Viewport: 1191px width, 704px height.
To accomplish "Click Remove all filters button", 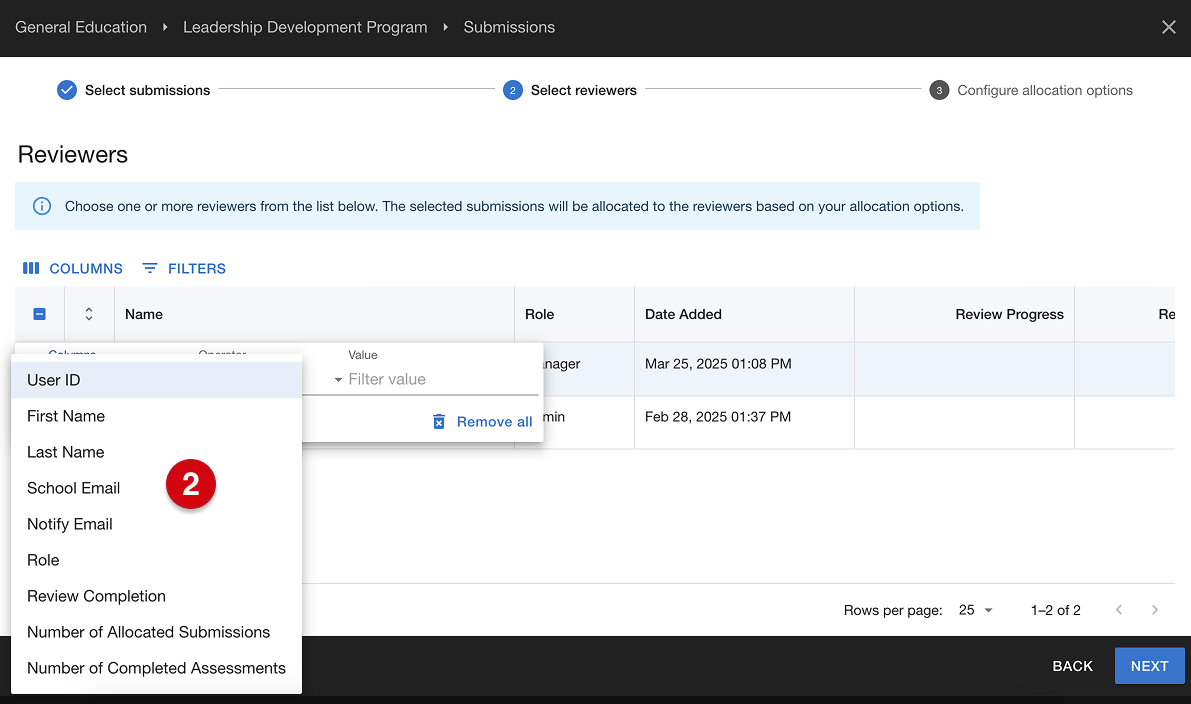I will point(482,421).
